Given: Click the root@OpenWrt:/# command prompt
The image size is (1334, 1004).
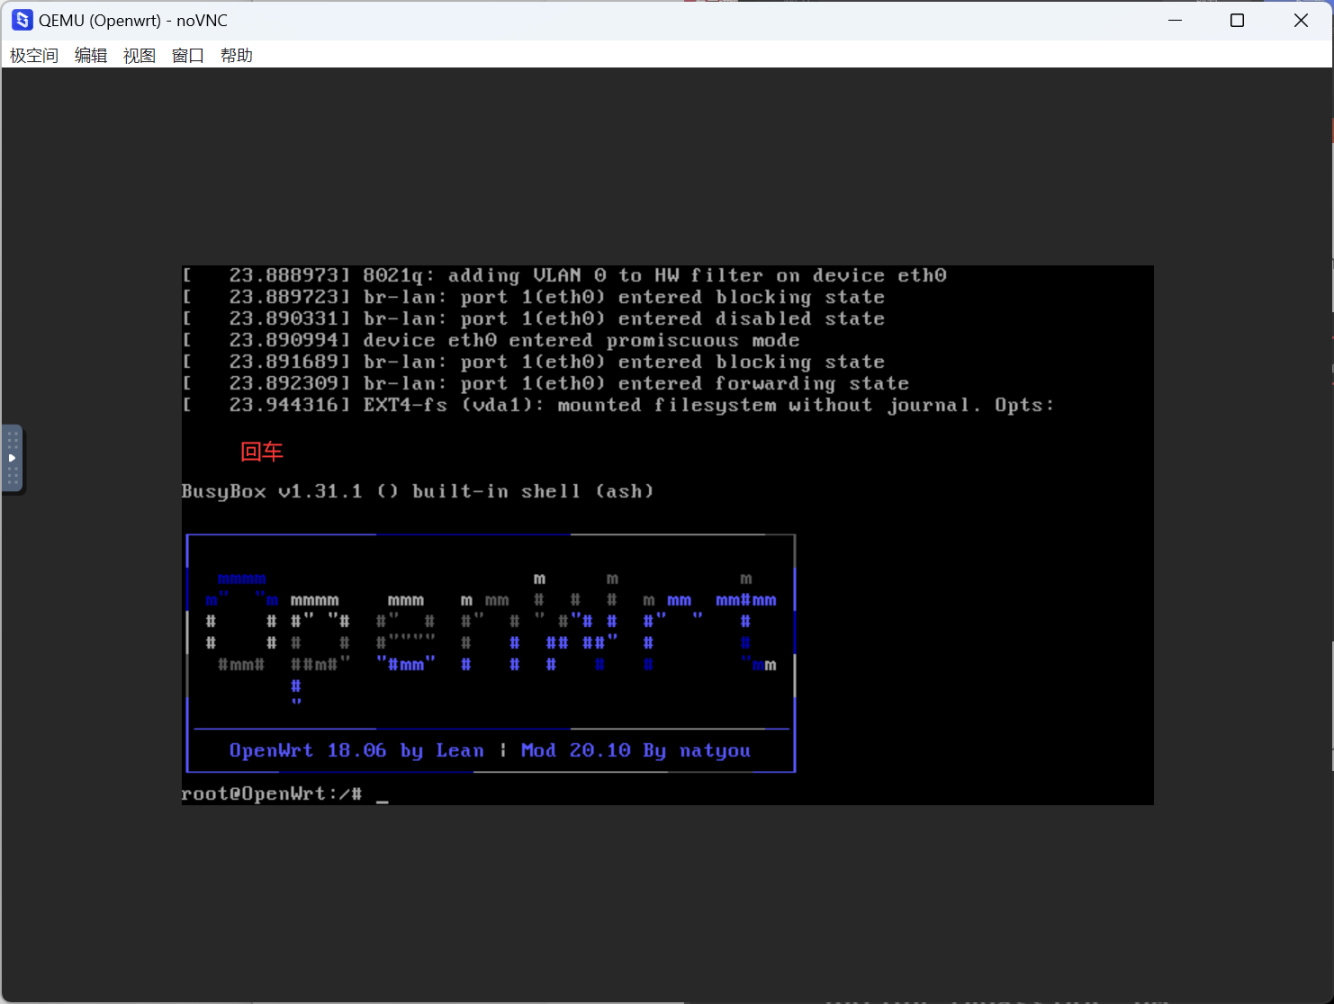Looking at the screenshot, I should (271, 794).
